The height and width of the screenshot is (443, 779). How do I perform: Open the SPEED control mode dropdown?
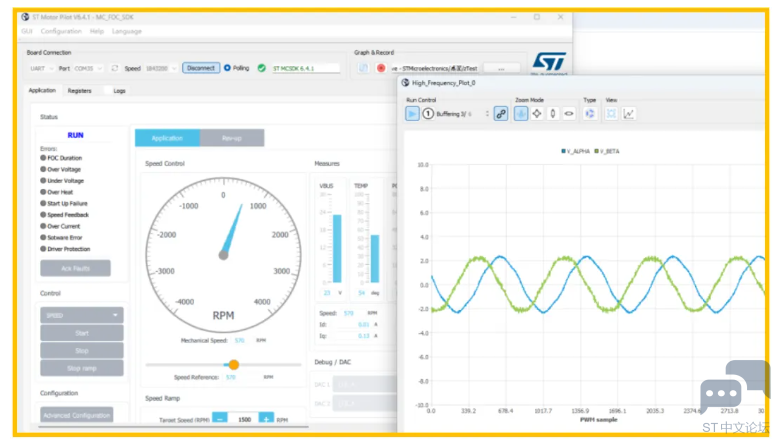click(x=82, y=315)
